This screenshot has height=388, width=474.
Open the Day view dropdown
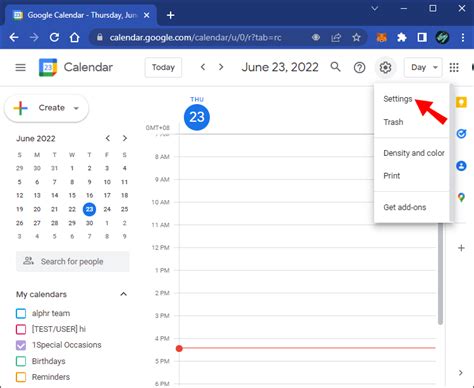tap(423, 68)
